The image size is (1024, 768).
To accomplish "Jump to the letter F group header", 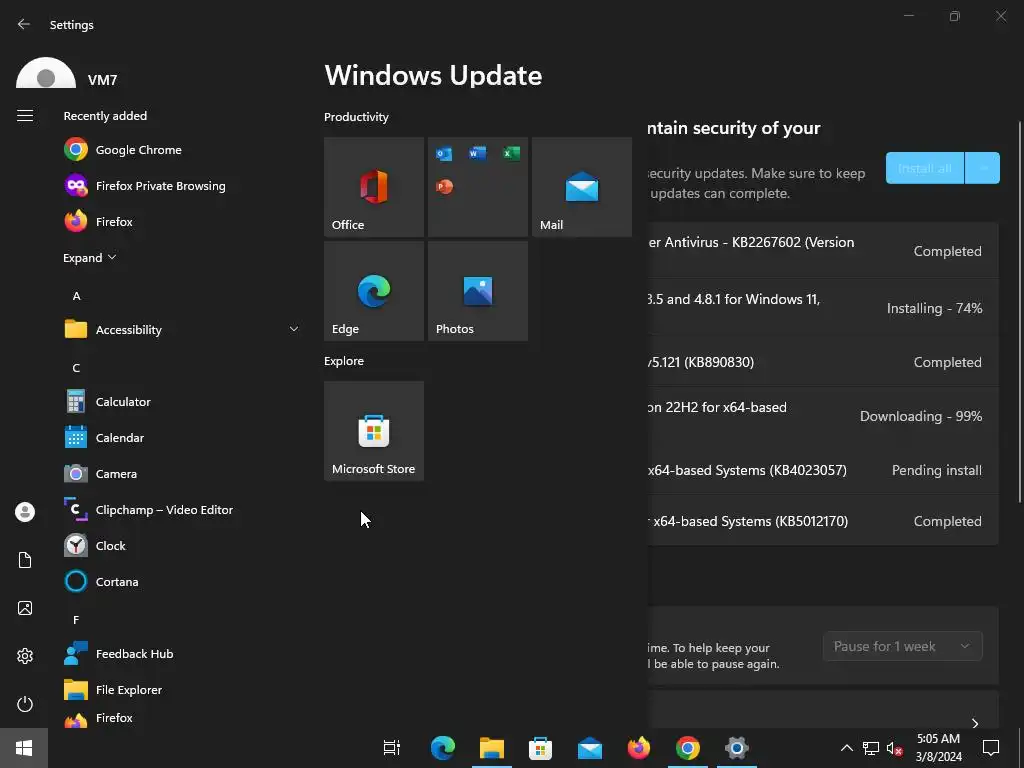I will pyautogui.click(x=76, y=619).
